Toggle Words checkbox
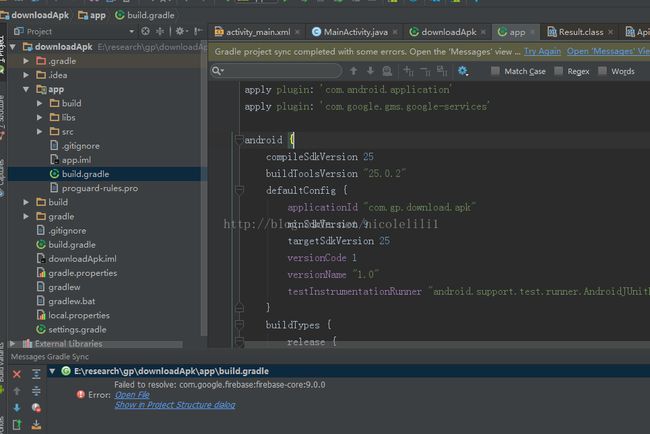This screenshot has height=434, width=650. coord(602,71)
